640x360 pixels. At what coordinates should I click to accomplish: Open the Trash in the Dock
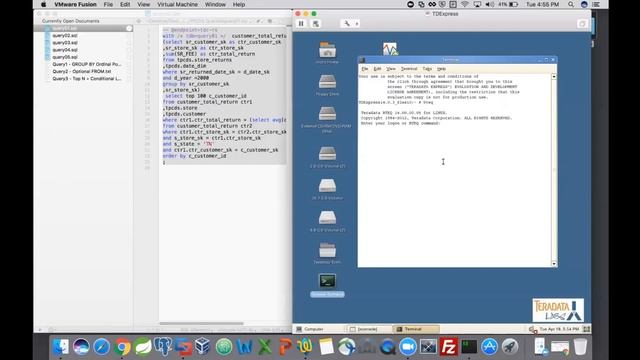pyautogui.click(x=580, y=347)
